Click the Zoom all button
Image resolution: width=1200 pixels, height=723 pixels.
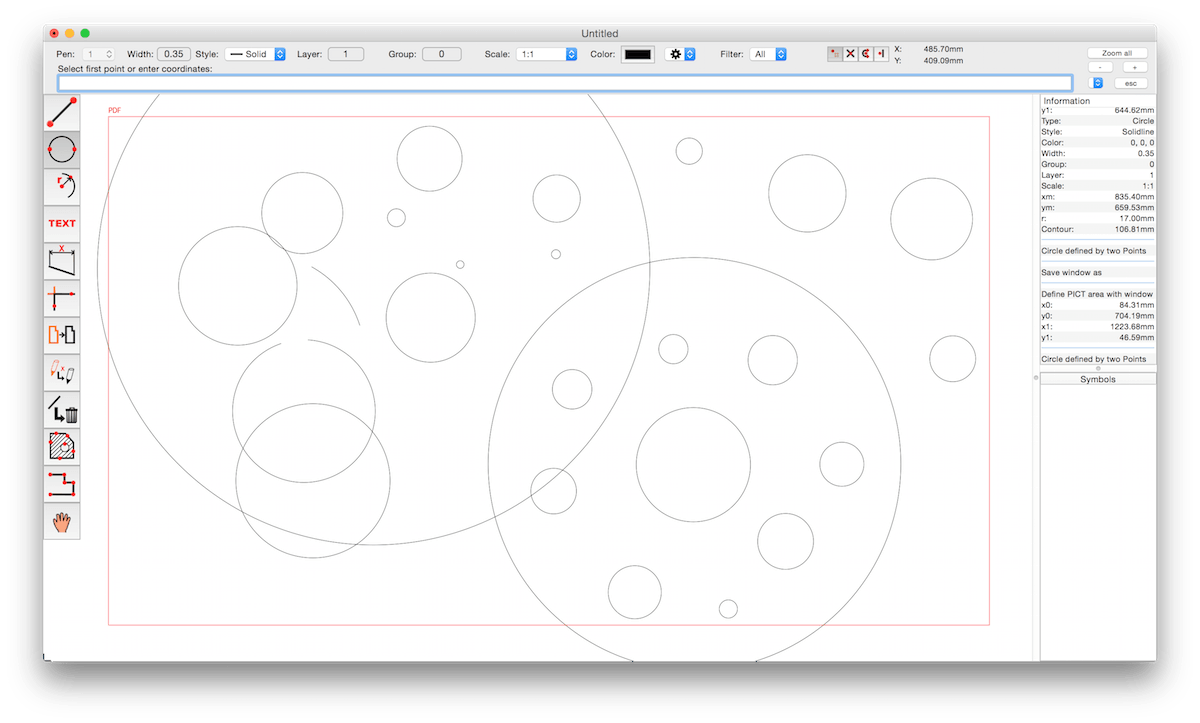pos(1117,53)
